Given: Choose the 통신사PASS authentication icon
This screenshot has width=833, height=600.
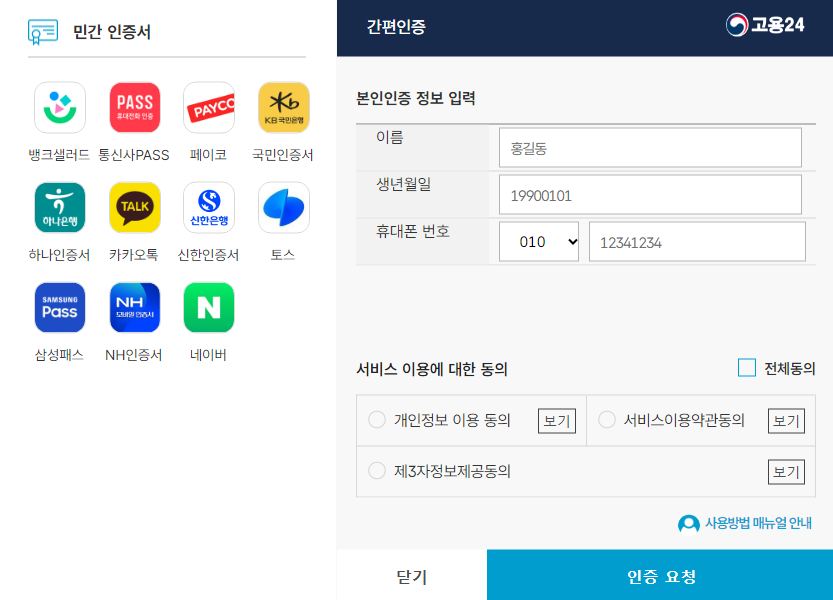Looking at the screenshot, I should coord(134,107).
